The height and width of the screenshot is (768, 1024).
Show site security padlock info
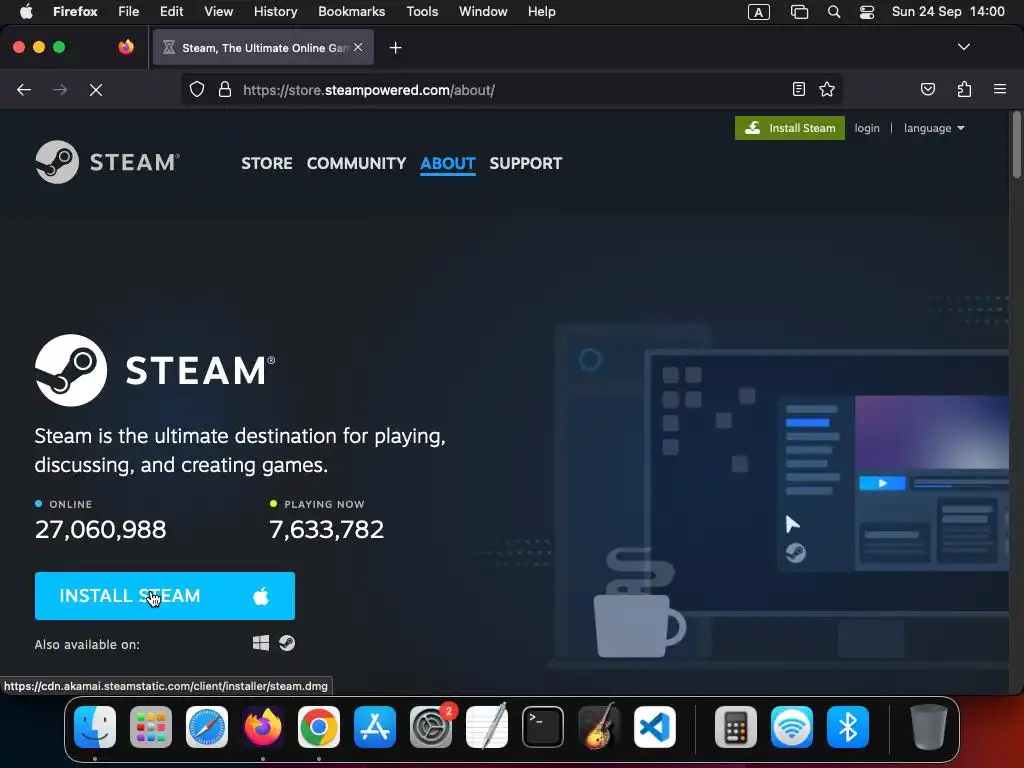225,89
